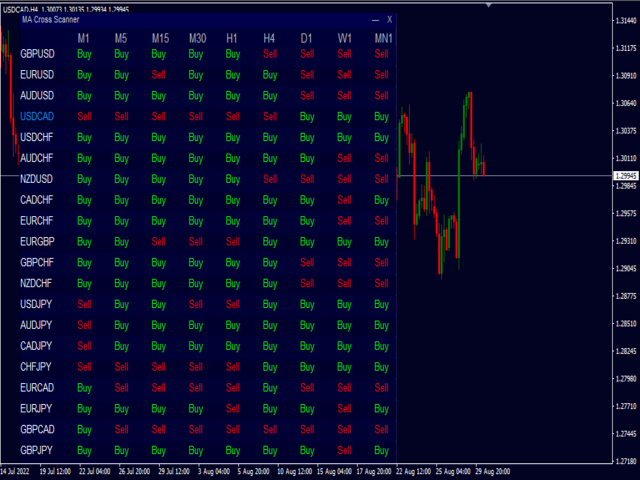
Task: Click CHFJPY H4 Buy signal
Action: (270, 367)
